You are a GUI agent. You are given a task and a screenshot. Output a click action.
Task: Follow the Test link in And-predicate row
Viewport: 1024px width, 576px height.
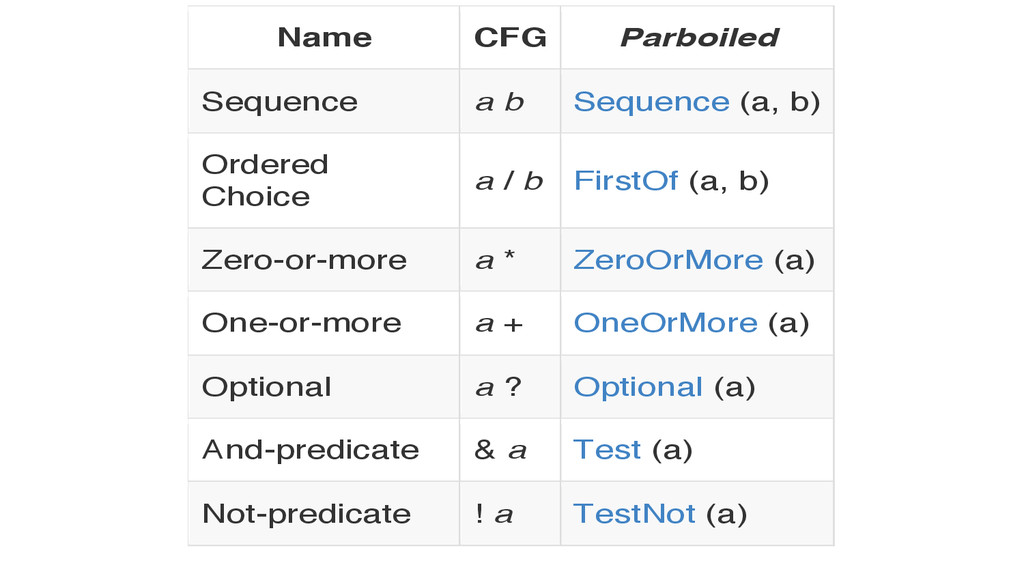607,450
